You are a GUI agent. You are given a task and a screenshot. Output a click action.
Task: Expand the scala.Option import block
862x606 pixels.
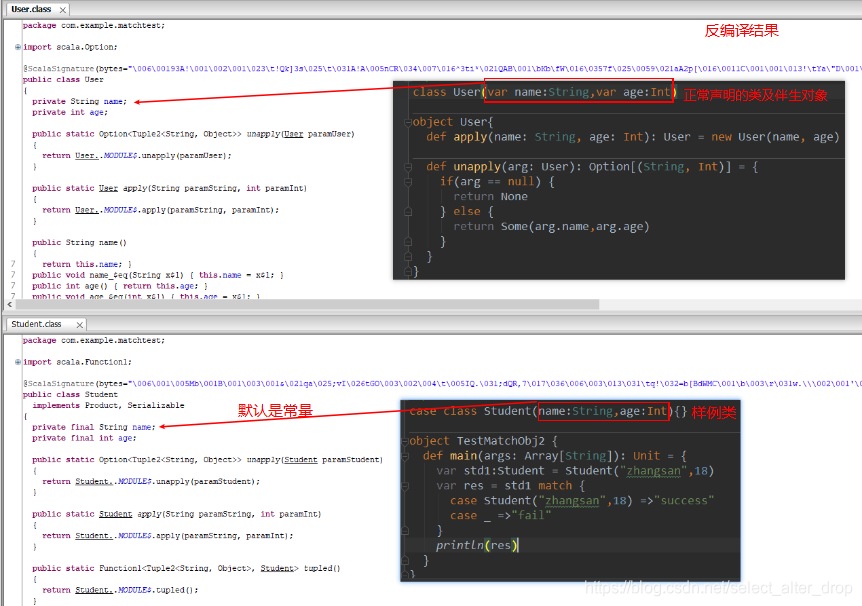(x=18, y=47)
